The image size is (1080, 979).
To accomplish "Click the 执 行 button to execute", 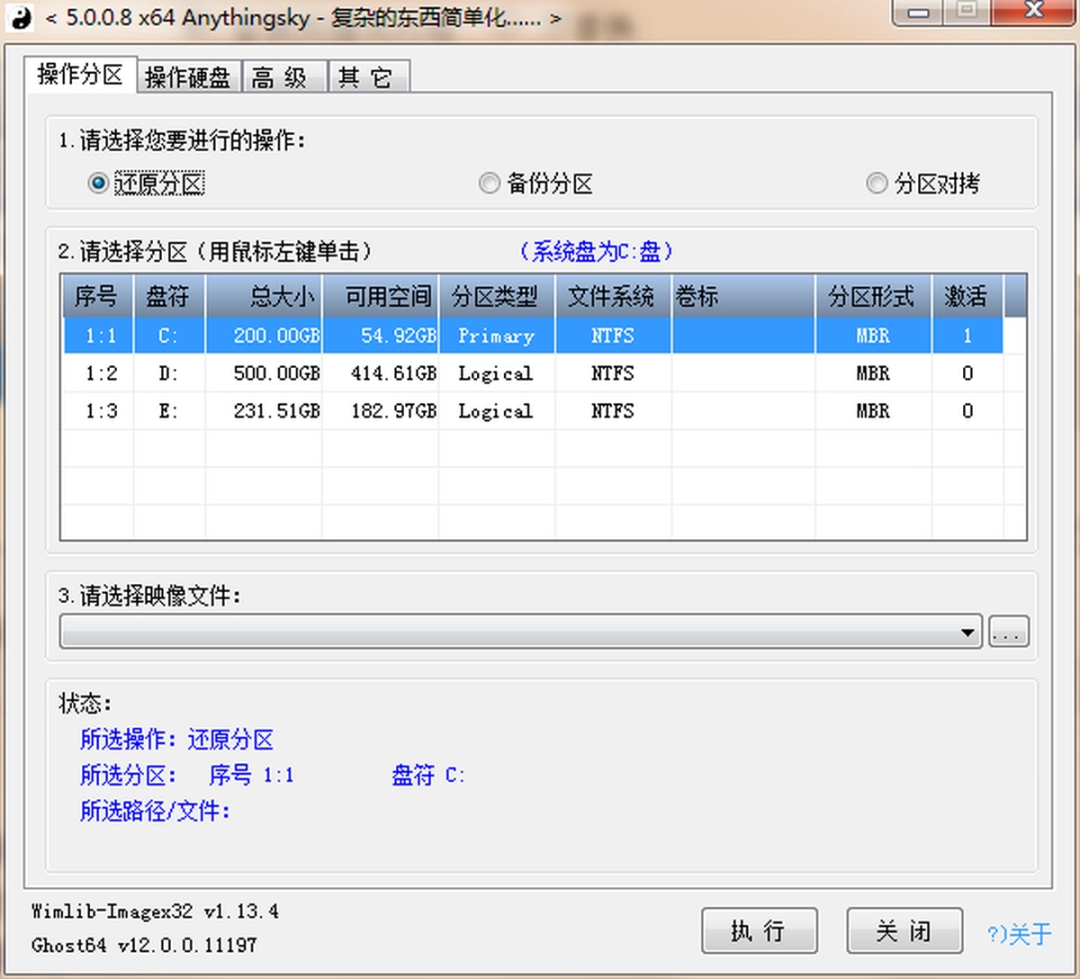I will (x=759, y=930).
